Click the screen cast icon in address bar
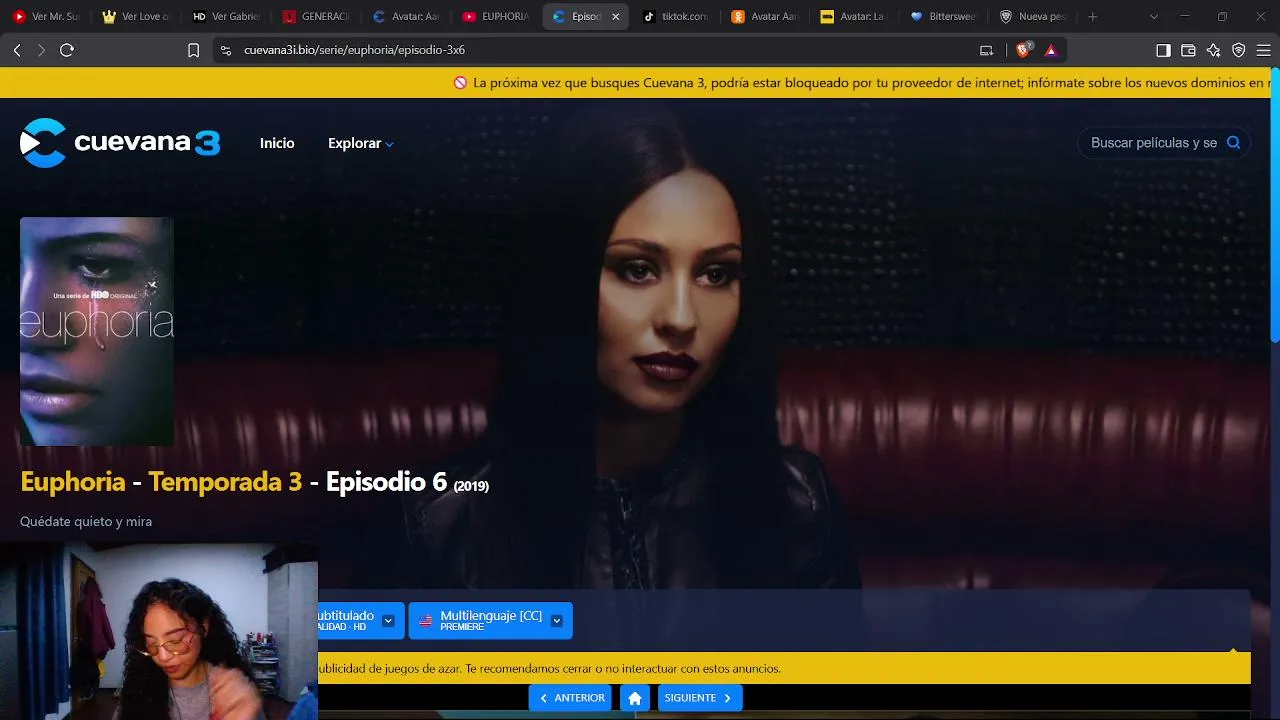Screen dimensions: 1280x720 pyautogui.click(x=987, y=50)
